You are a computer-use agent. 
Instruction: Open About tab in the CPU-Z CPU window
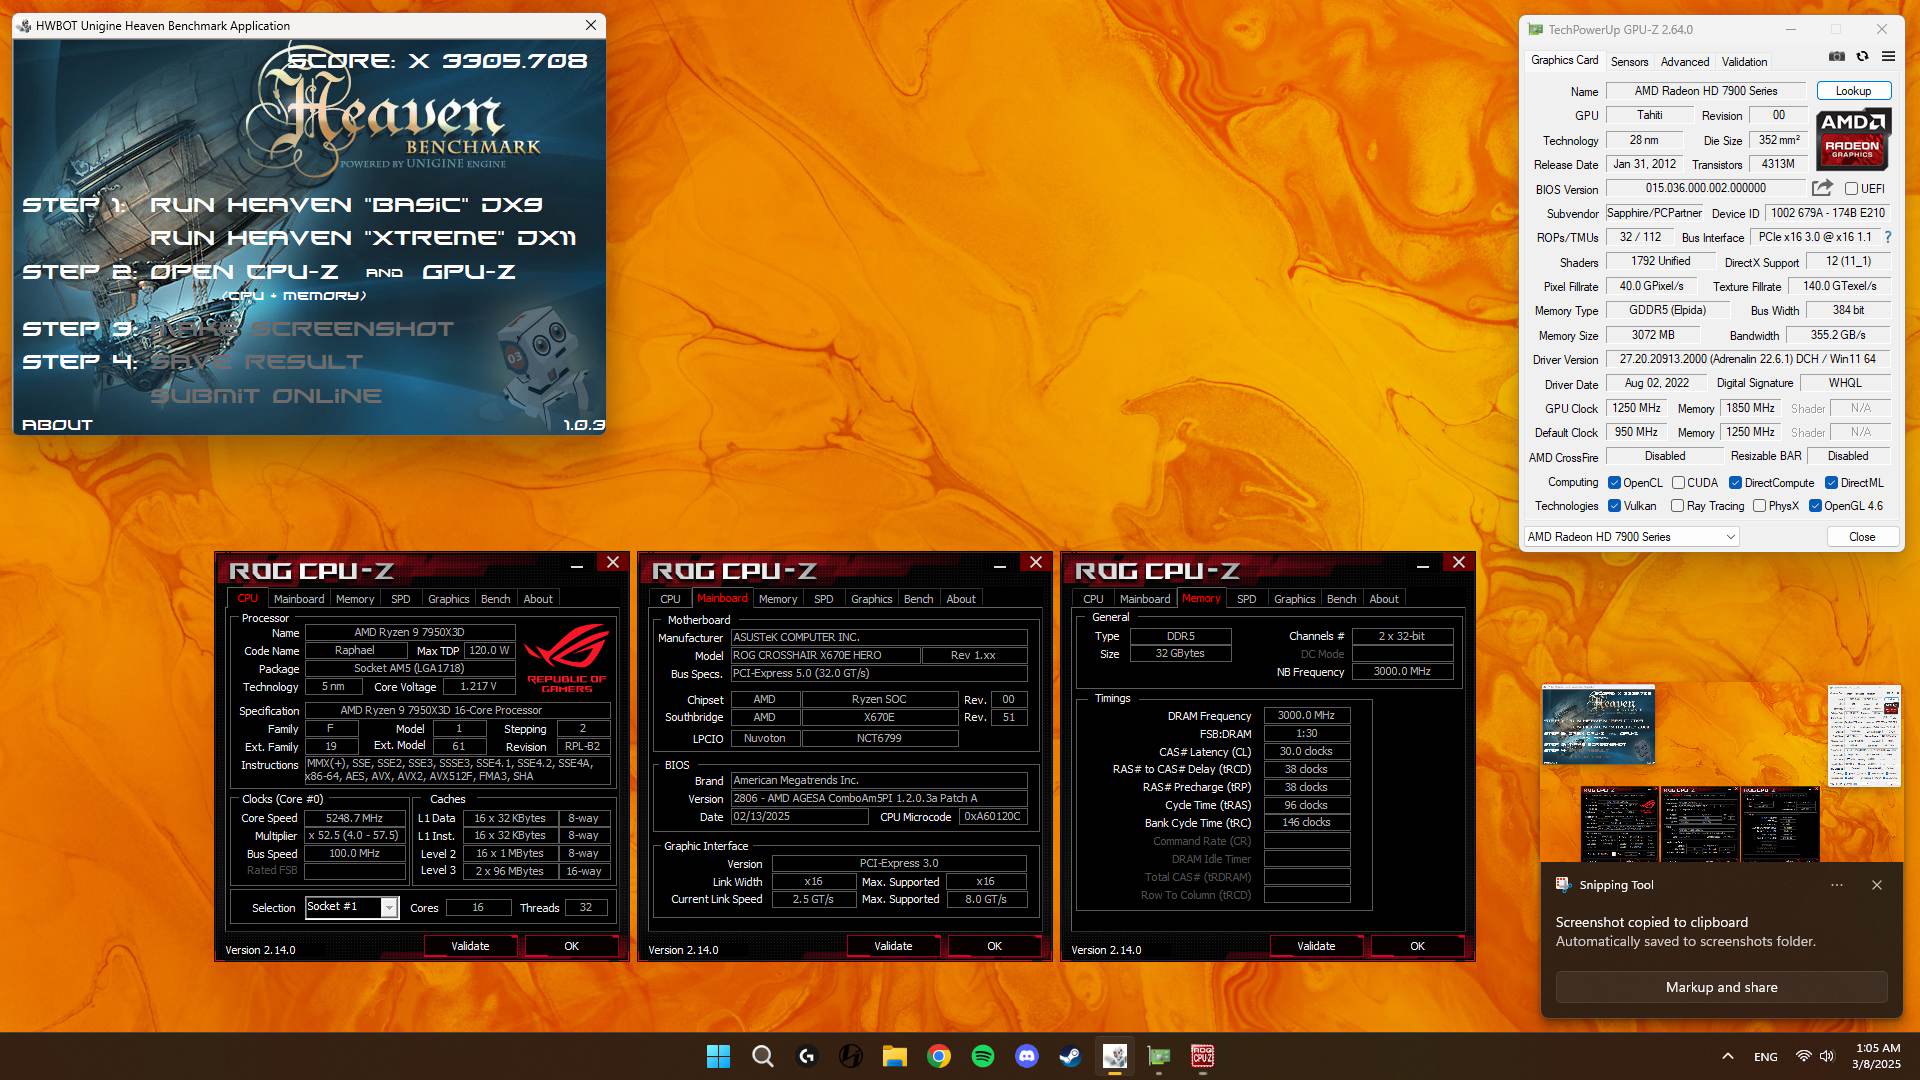(x=538, y=599)
